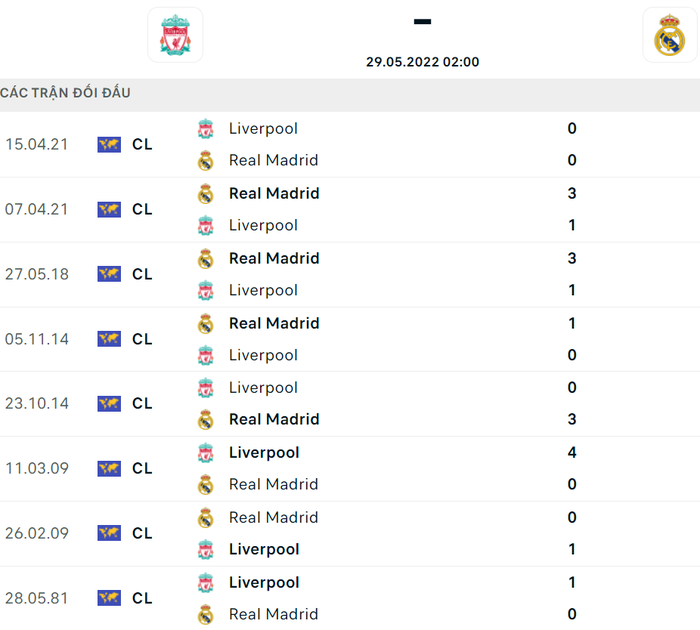The image size is (700, 630).
Task: Click Real Madrid's crest in the 05.11.14 match
Action: (x=205, y=324)
